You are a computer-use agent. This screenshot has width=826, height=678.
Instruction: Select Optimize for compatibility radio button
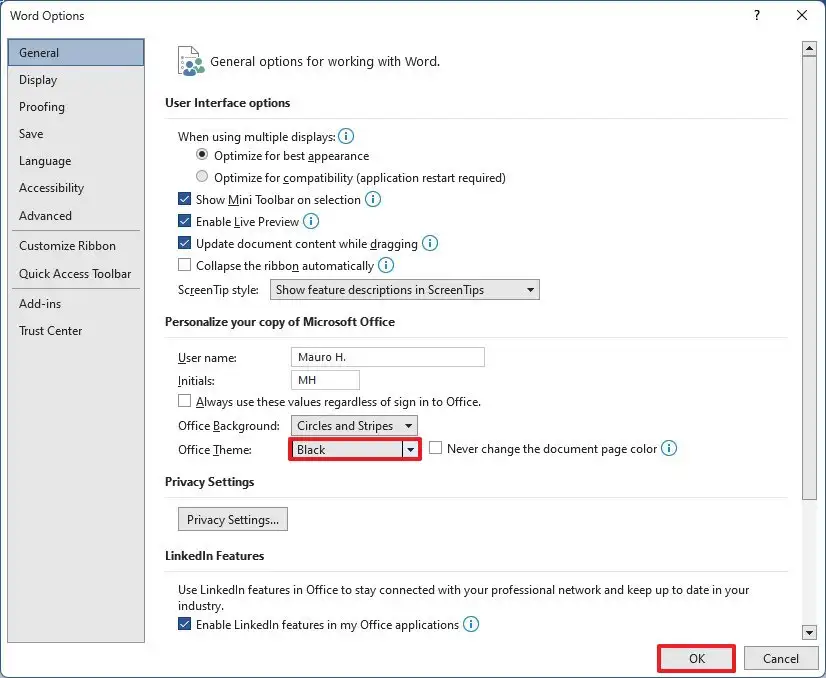[x=201, y=177]
